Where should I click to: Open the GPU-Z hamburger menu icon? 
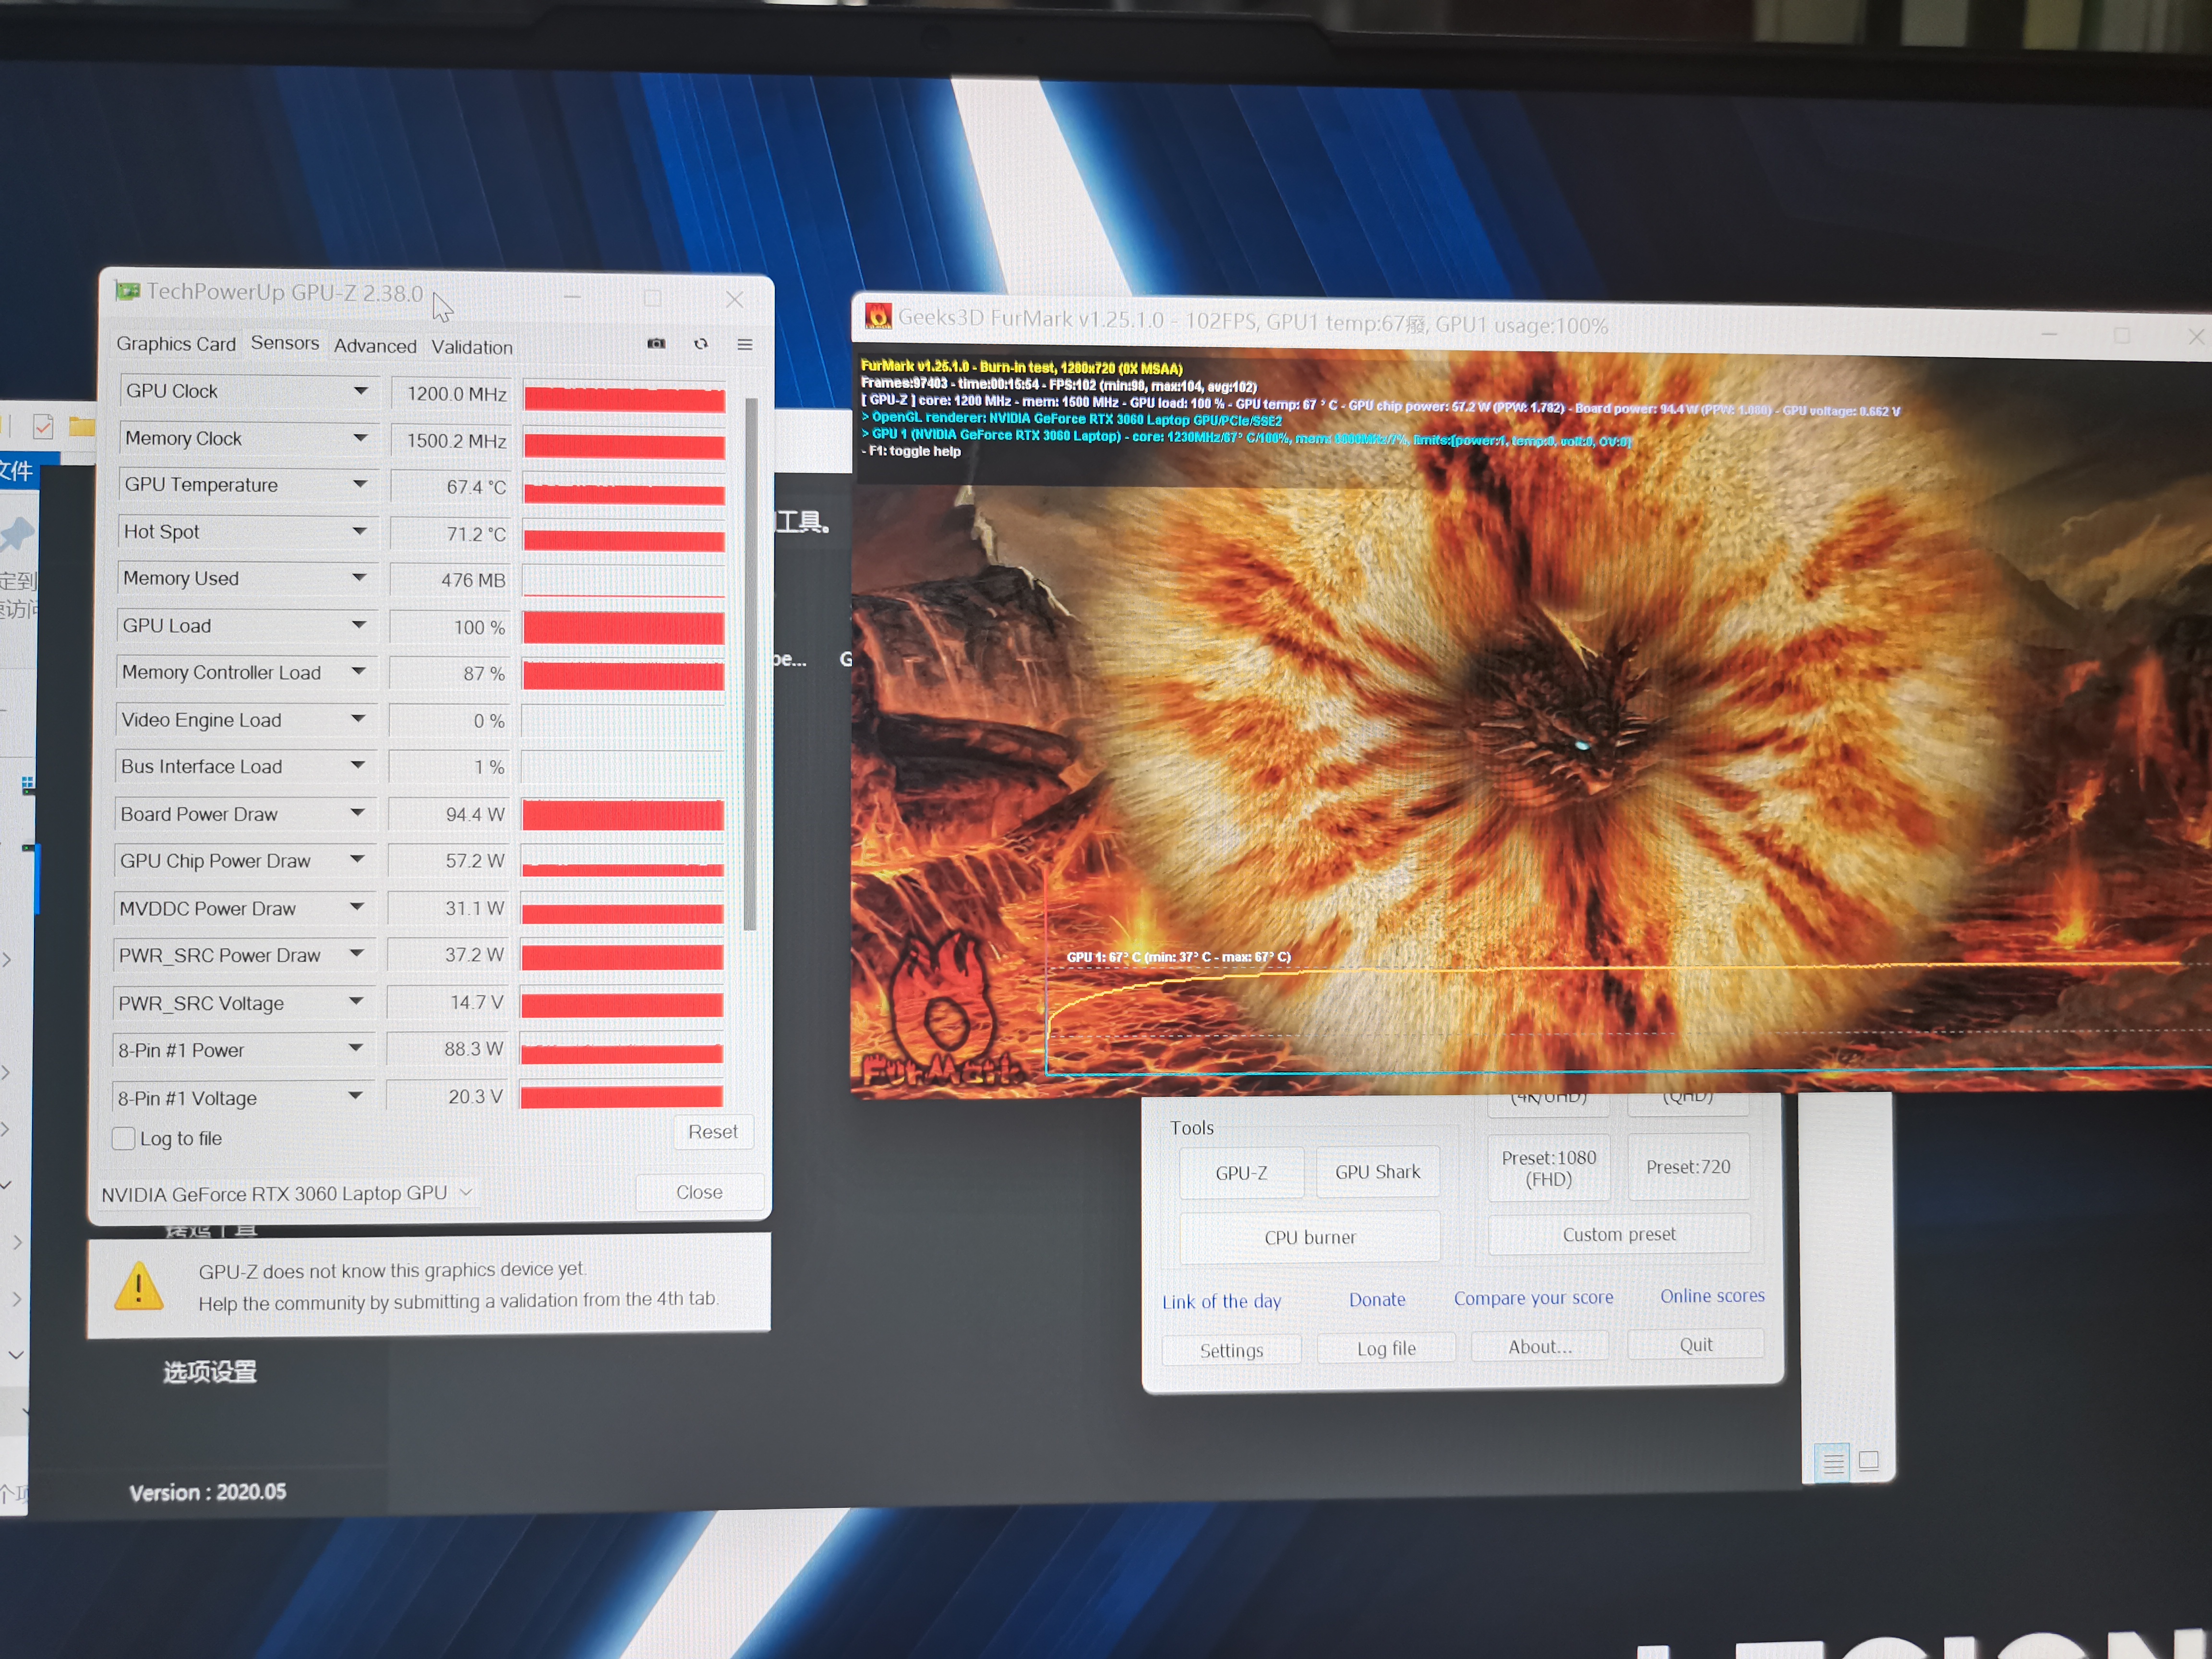coord(745,344)
